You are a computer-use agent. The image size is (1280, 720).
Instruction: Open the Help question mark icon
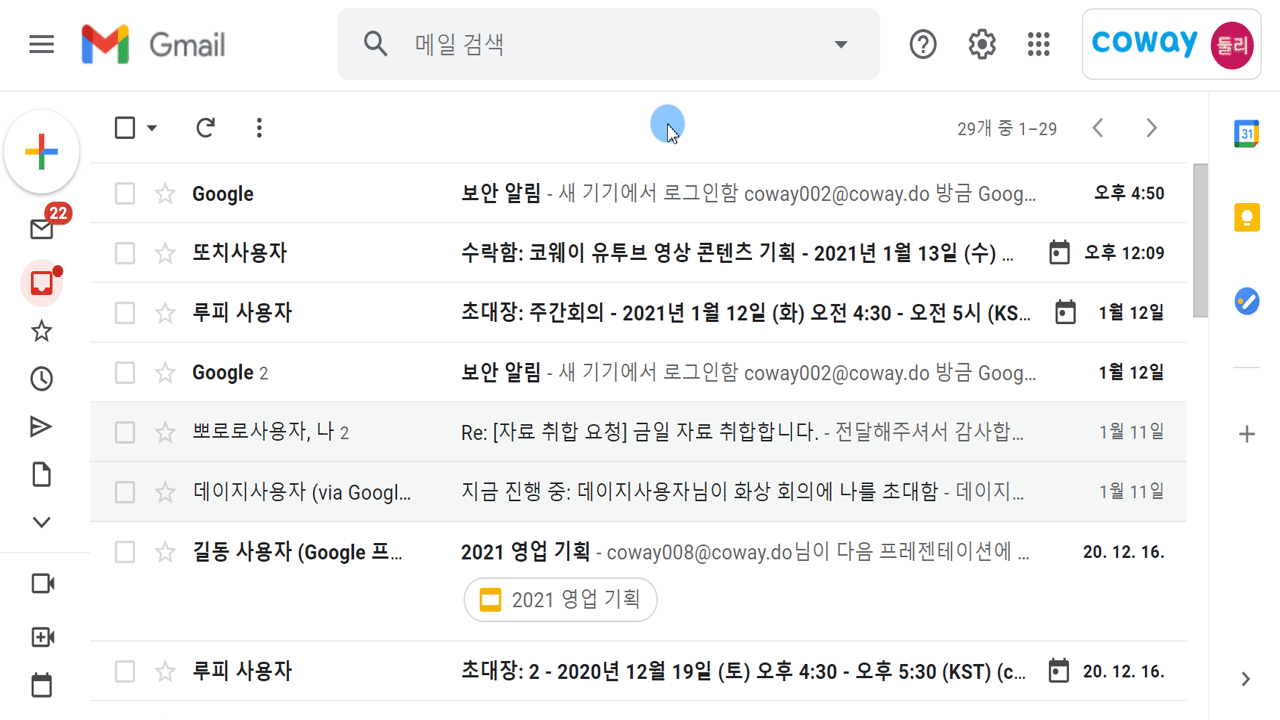(923, 44)
